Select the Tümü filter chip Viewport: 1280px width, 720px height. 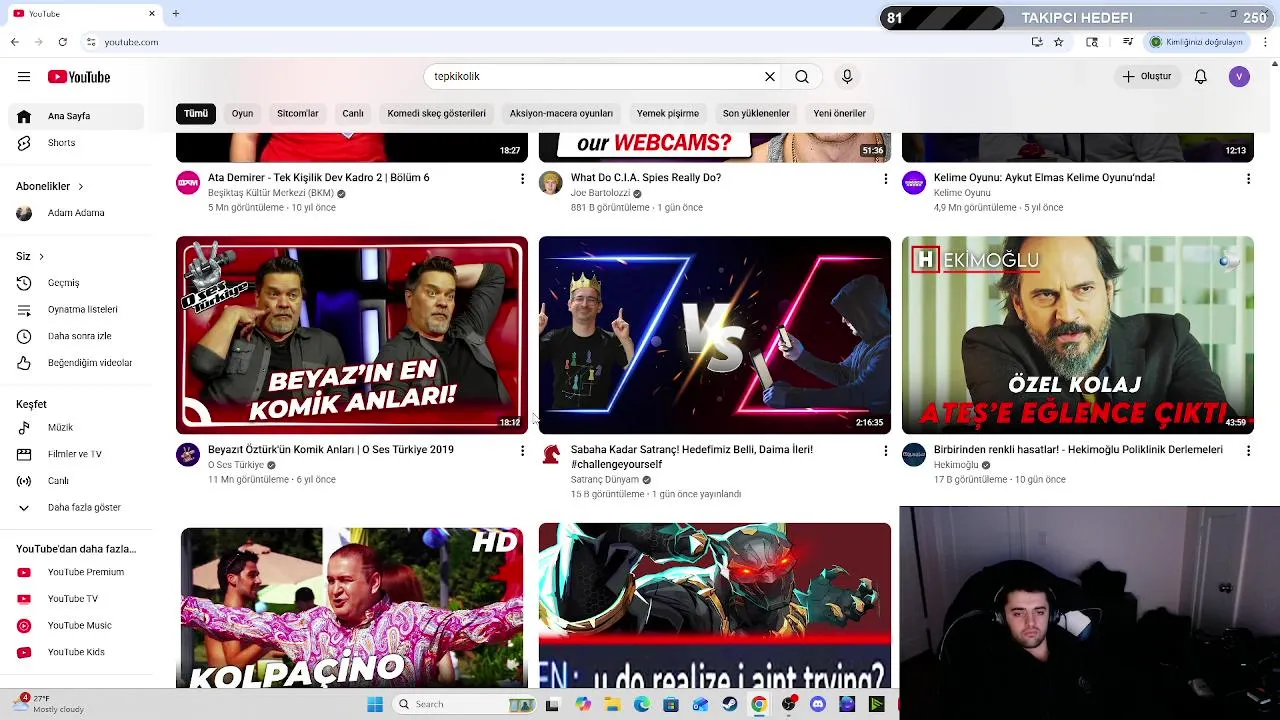(x=196, y=113)
